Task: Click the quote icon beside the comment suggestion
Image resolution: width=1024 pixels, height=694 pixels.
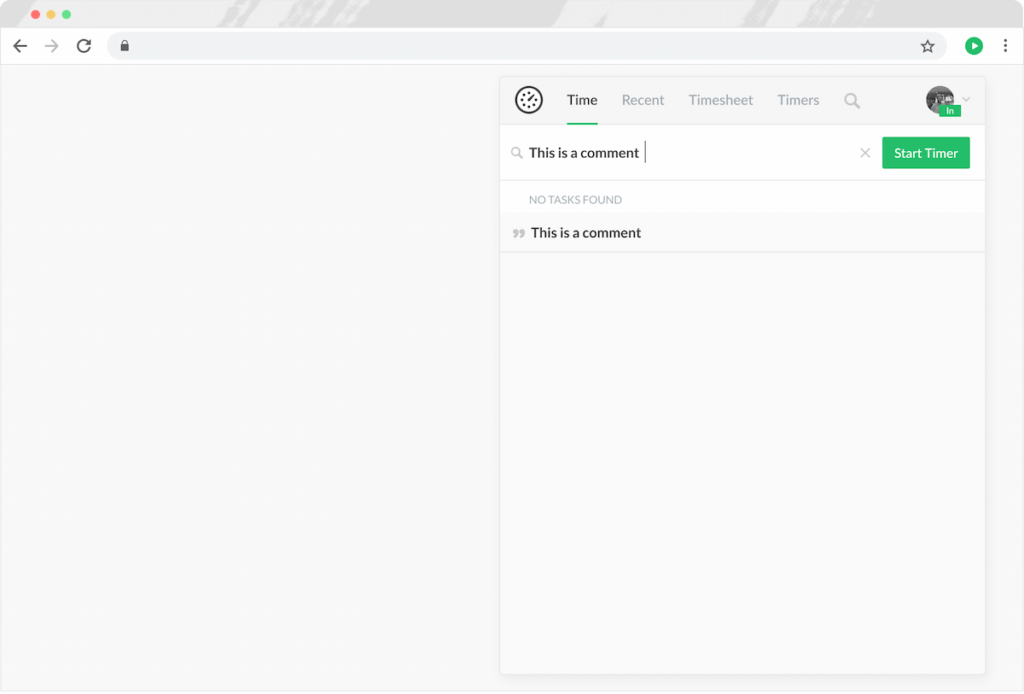Action: 519,232
